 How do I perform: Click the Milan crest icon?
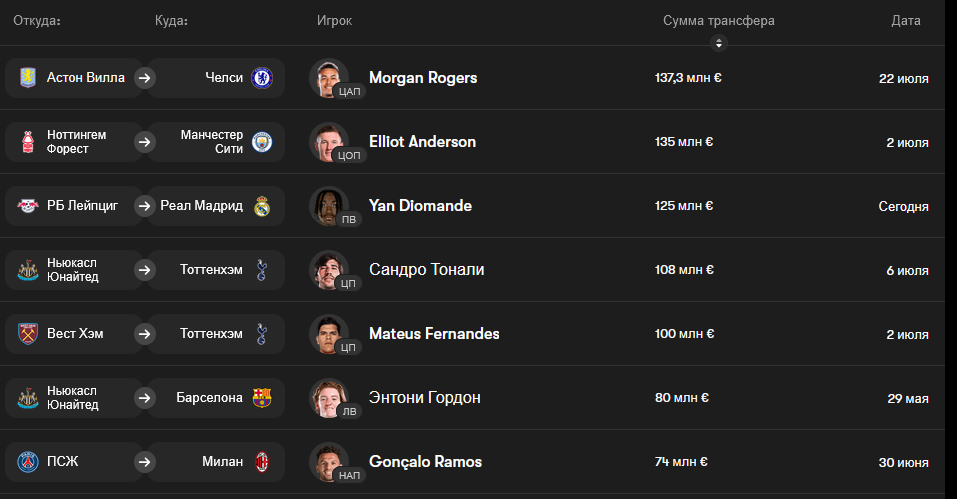pos(262,462)
